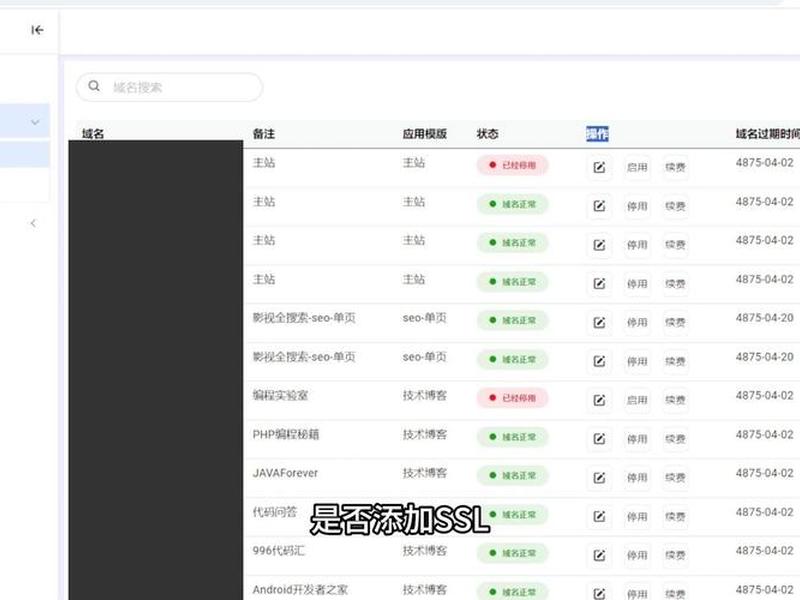The image size is (800, 600).
Task: Click the 应用模版 column header
Action: coord(424,134)
